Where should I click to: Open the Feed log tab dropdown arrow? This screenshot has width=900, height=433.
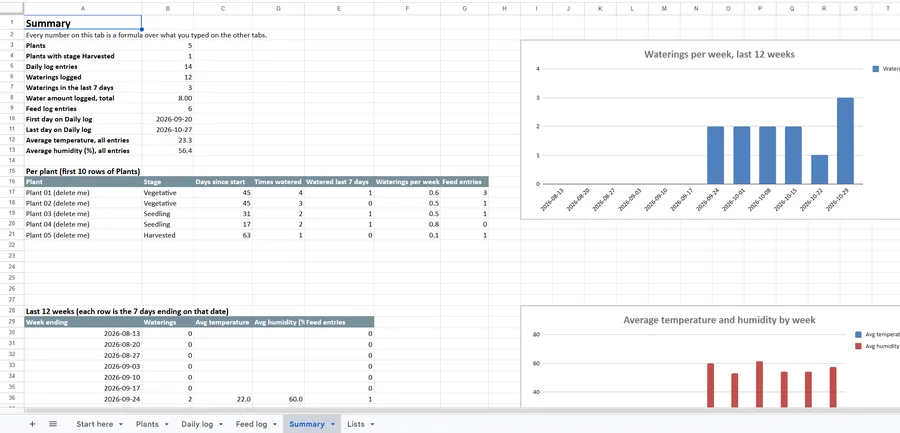pyautogui.click(x=275, y=424)
